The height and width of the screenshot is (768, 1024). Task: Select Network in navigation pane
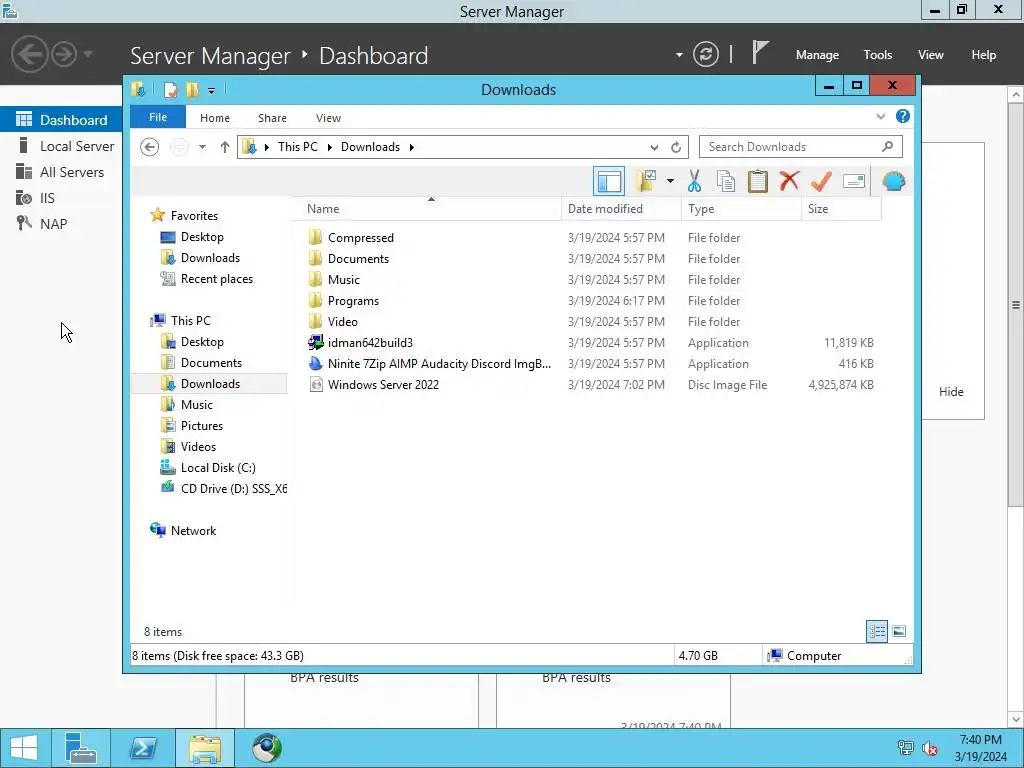[193, 531]
